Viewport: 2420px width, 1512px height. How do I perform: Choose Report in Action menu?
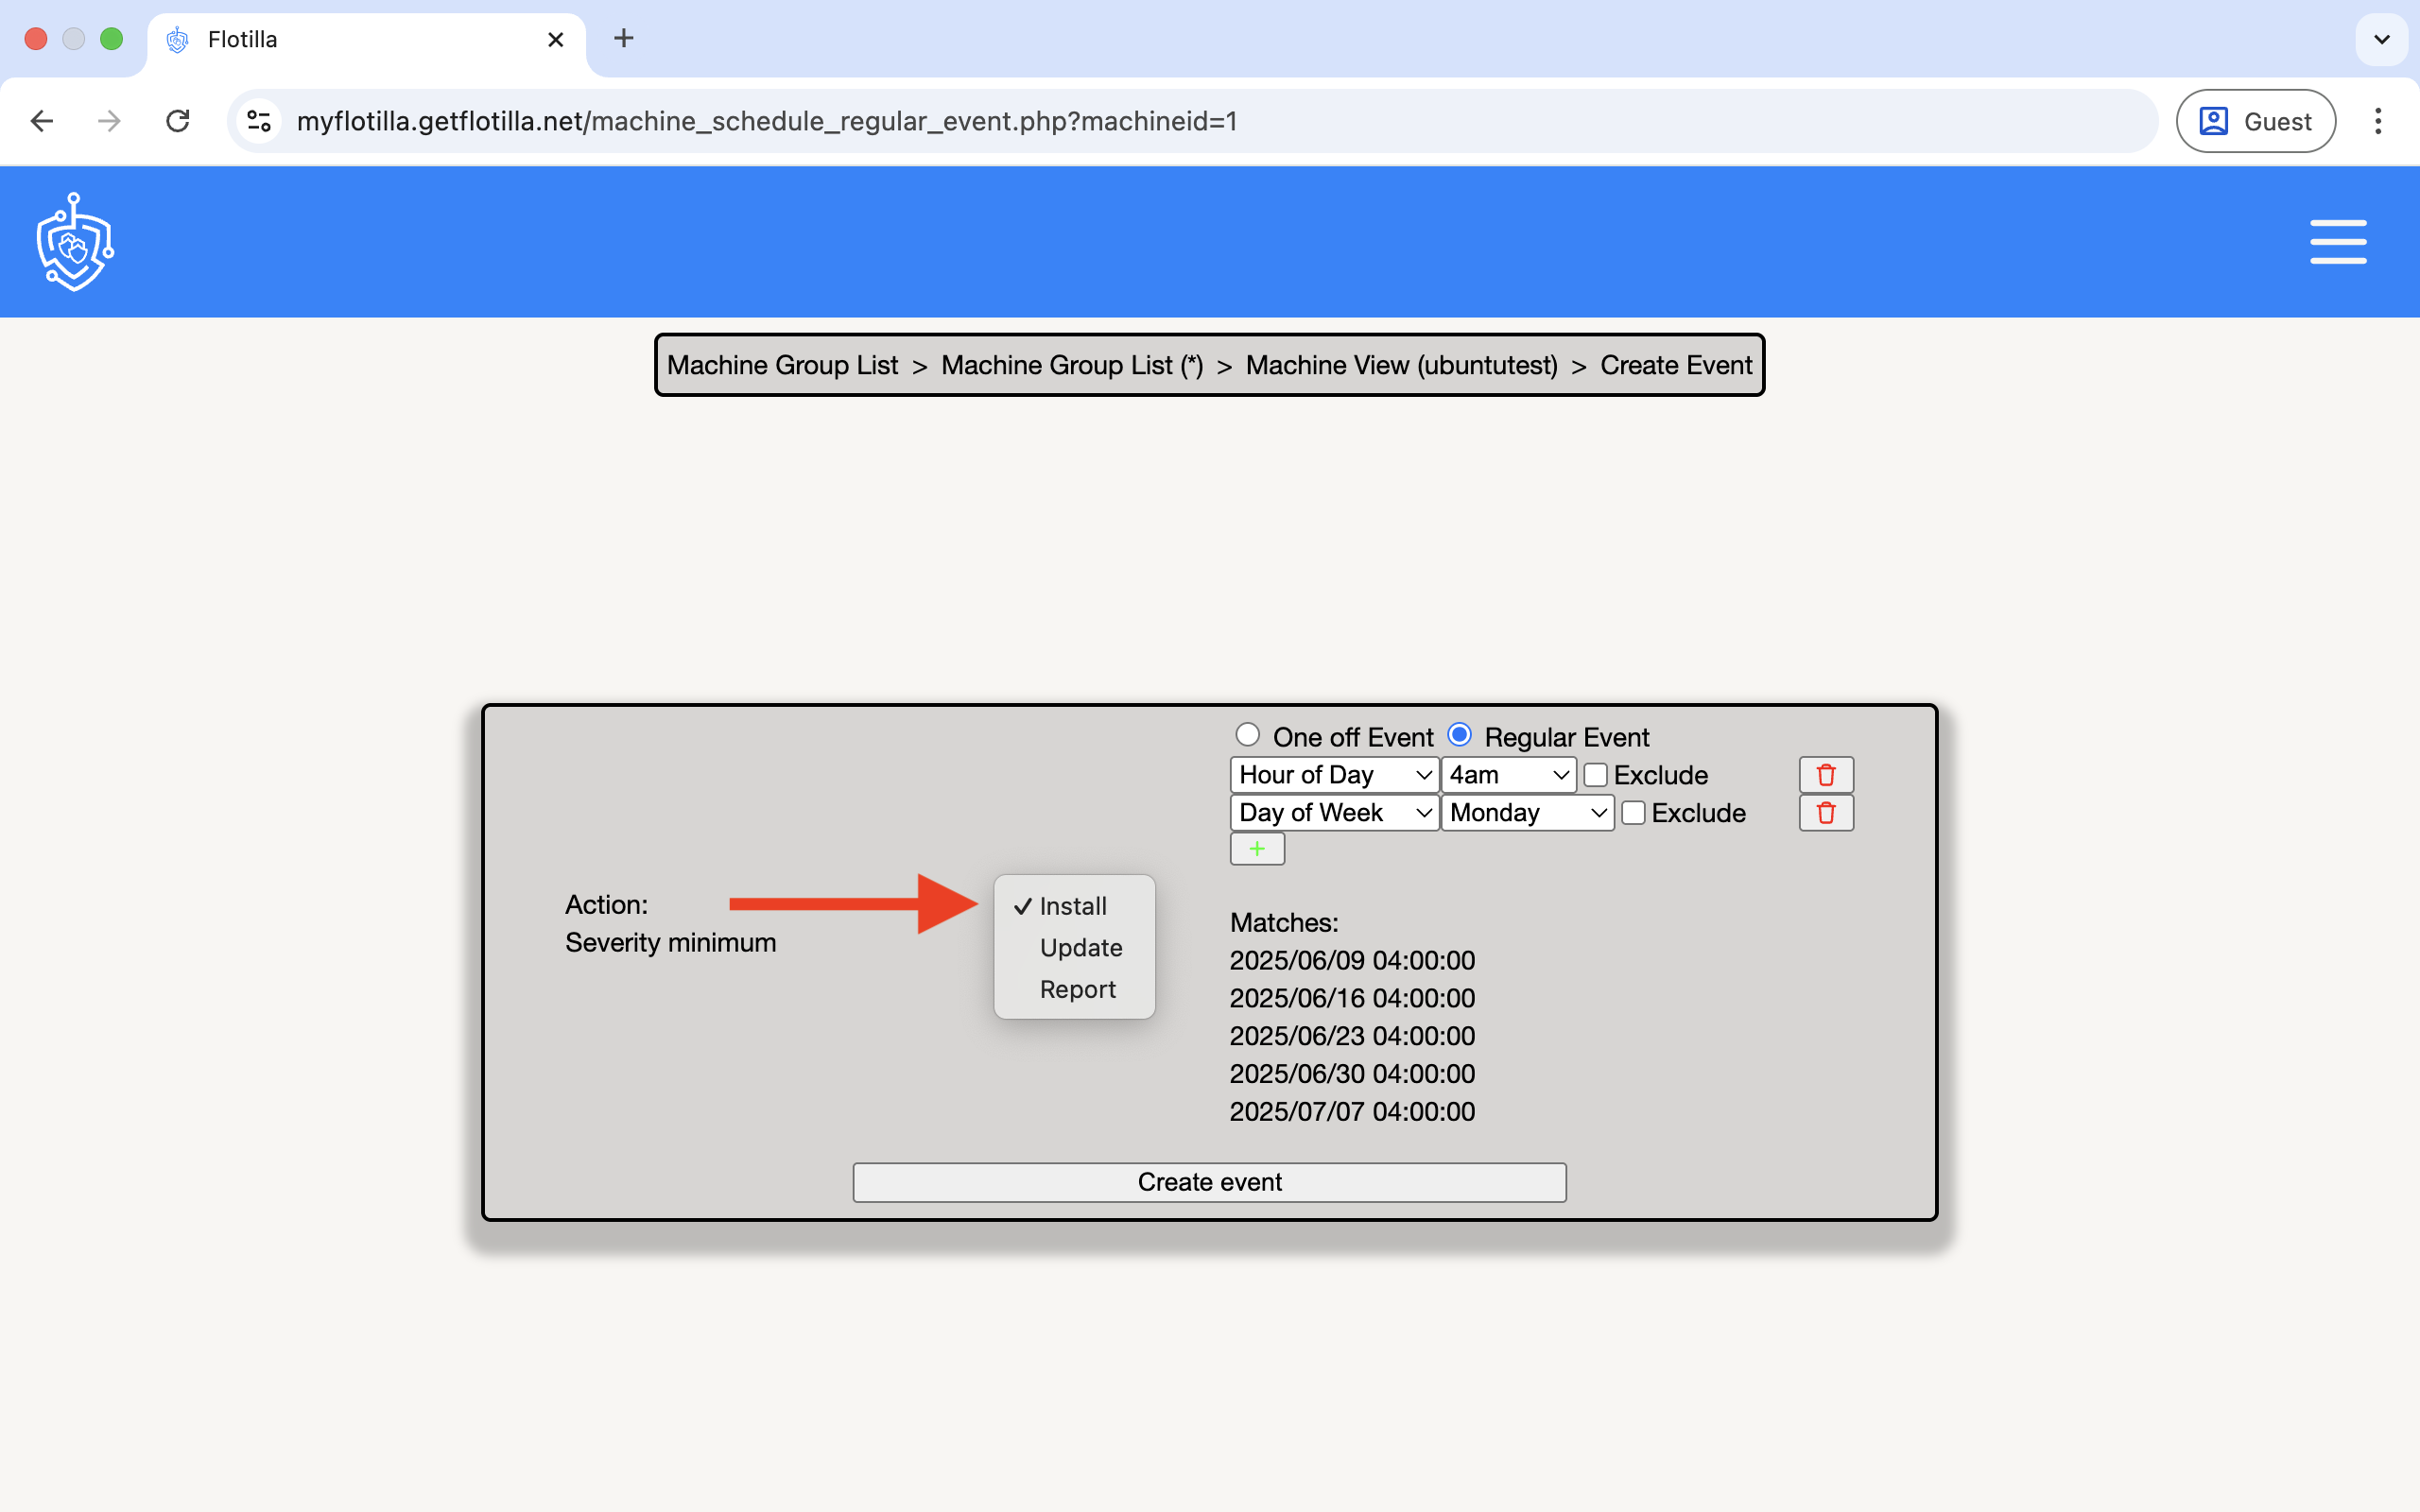pyautogui.click(x=1077, y=989)
